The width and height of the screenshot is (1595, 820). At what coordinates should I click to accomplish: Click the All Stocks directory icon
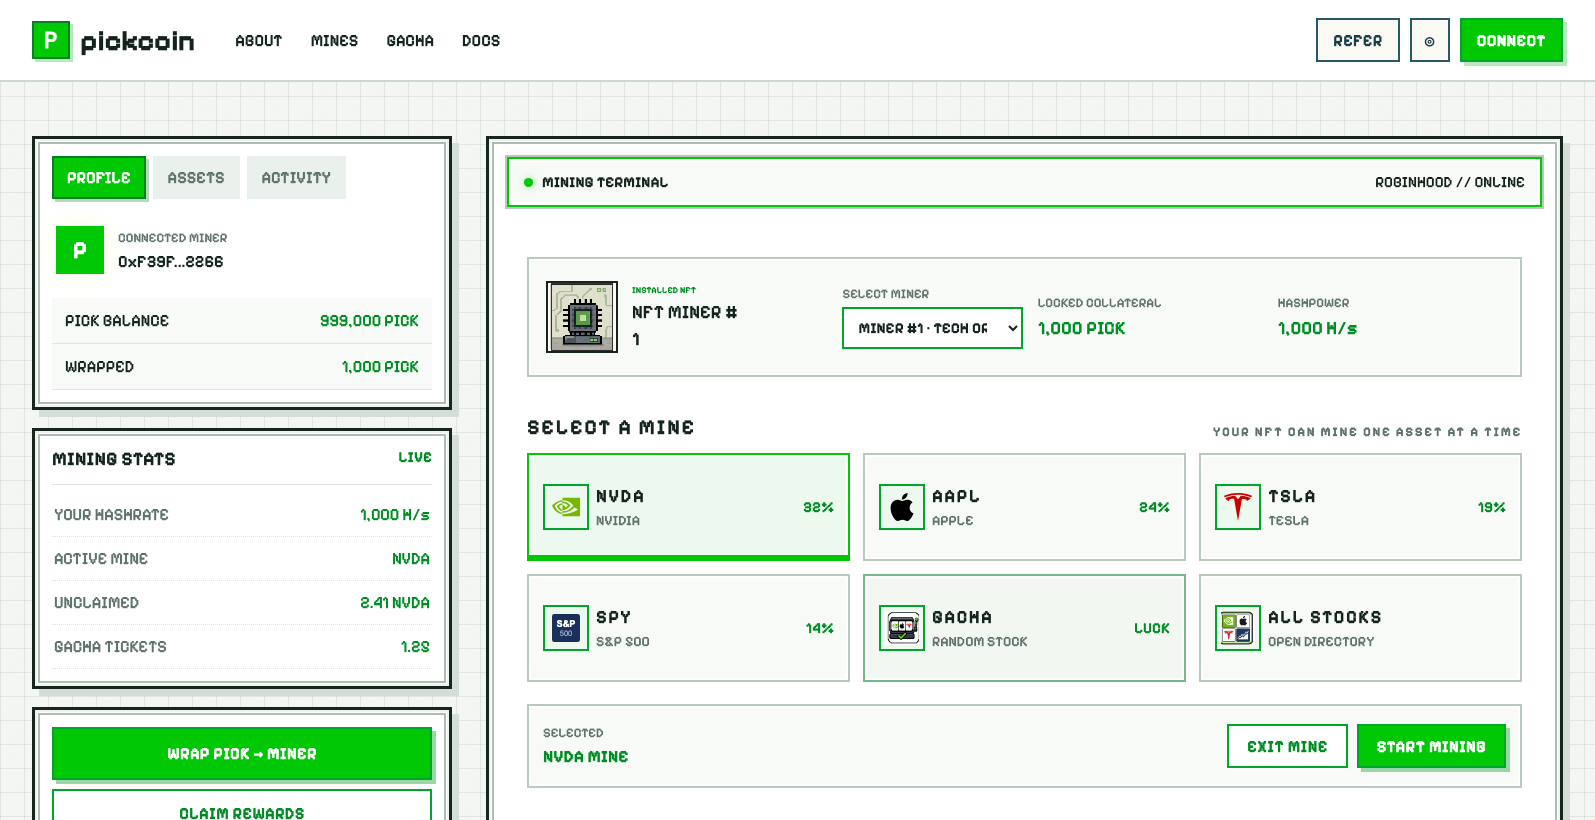(x=1238, y=628)
